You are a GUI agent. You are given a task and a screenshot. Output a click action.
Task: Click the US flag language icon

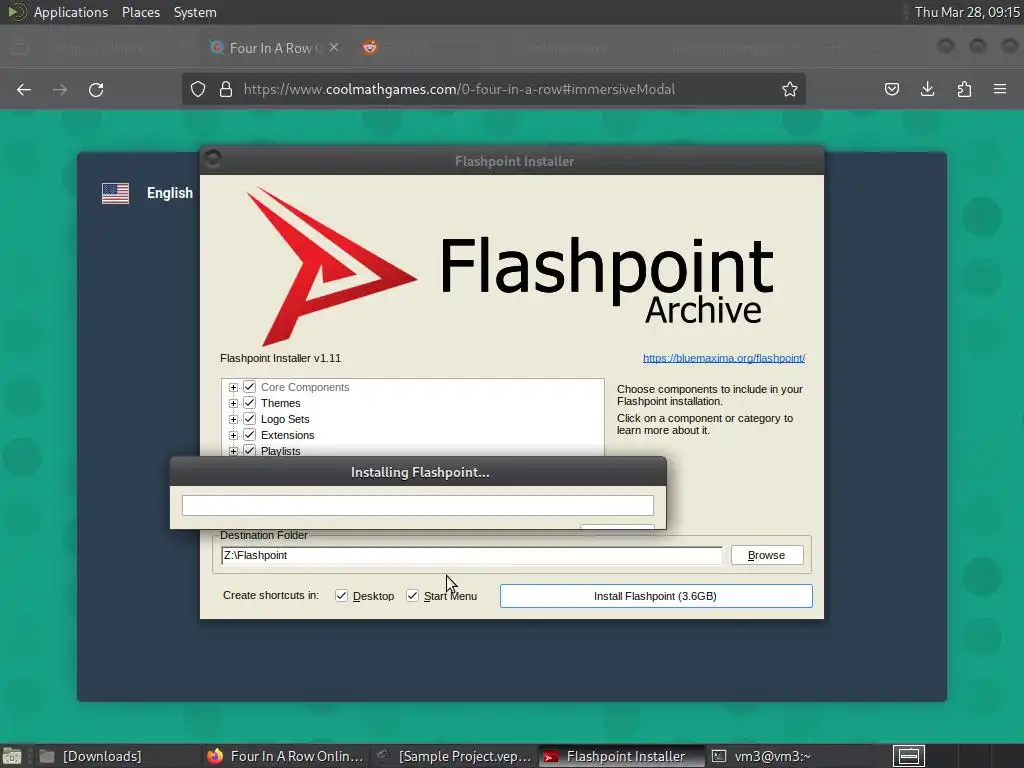click(x=116, y=193)
